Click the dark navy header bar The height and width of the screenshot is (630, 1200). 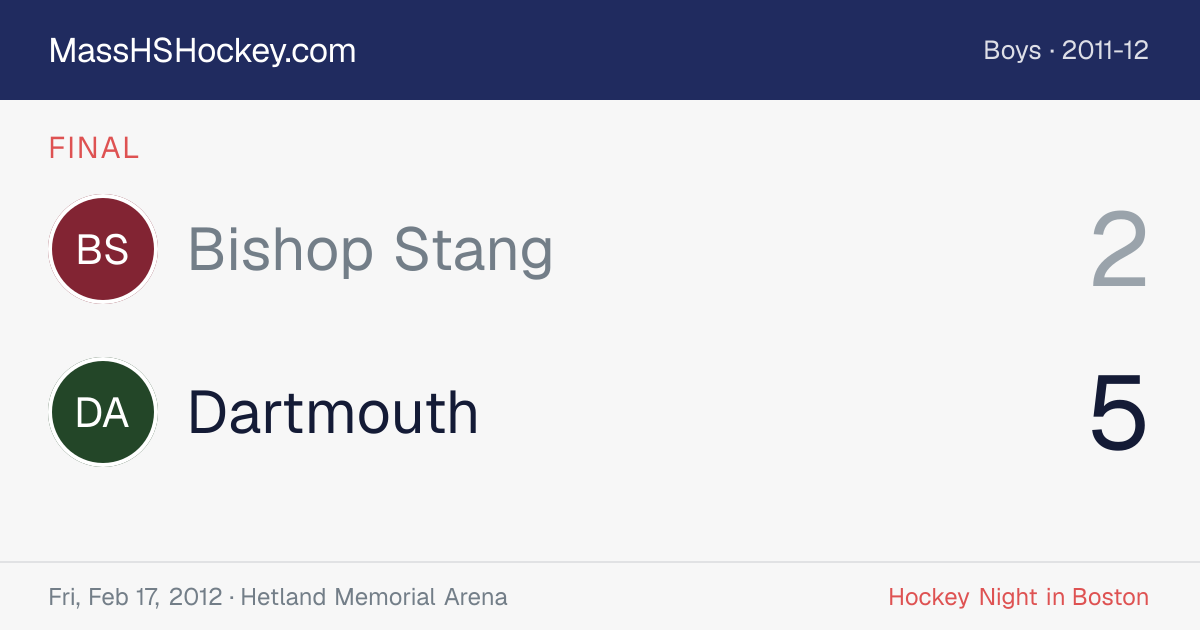(x=600, y=50)
